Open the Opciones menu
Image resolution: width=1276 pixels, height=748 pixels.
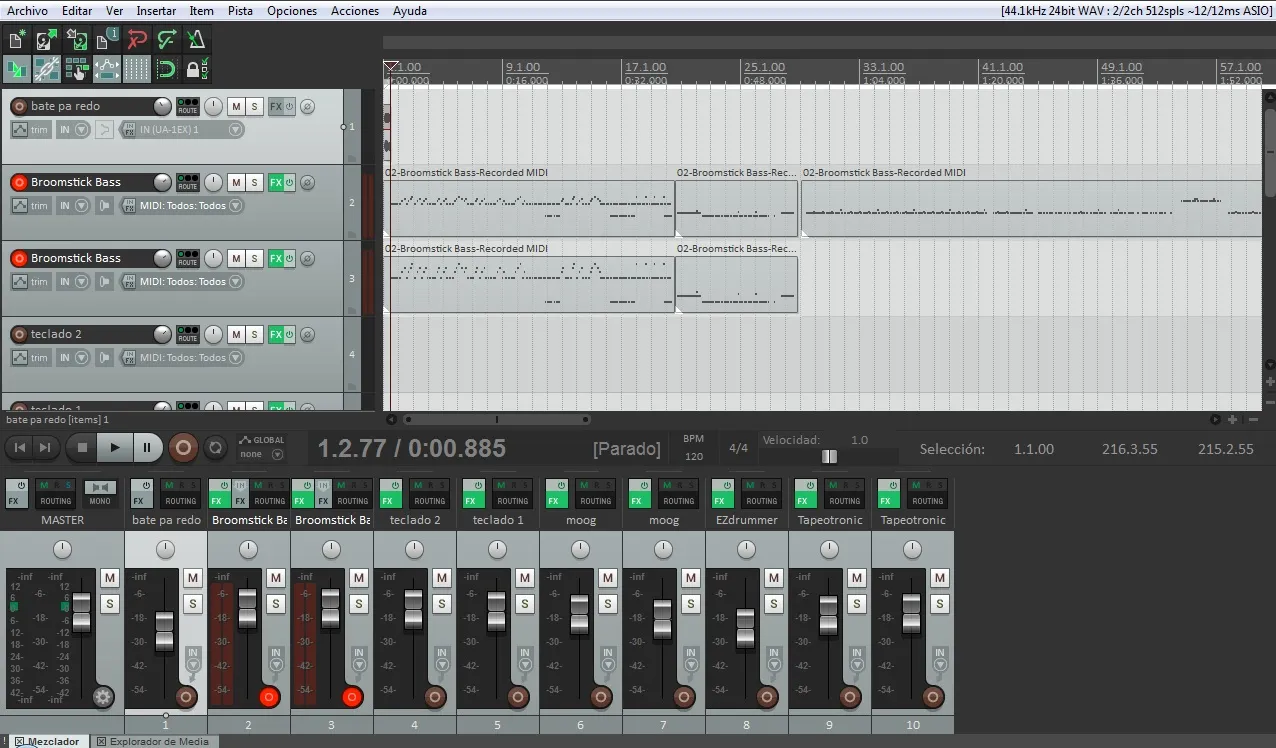click(x=292, y=11)
